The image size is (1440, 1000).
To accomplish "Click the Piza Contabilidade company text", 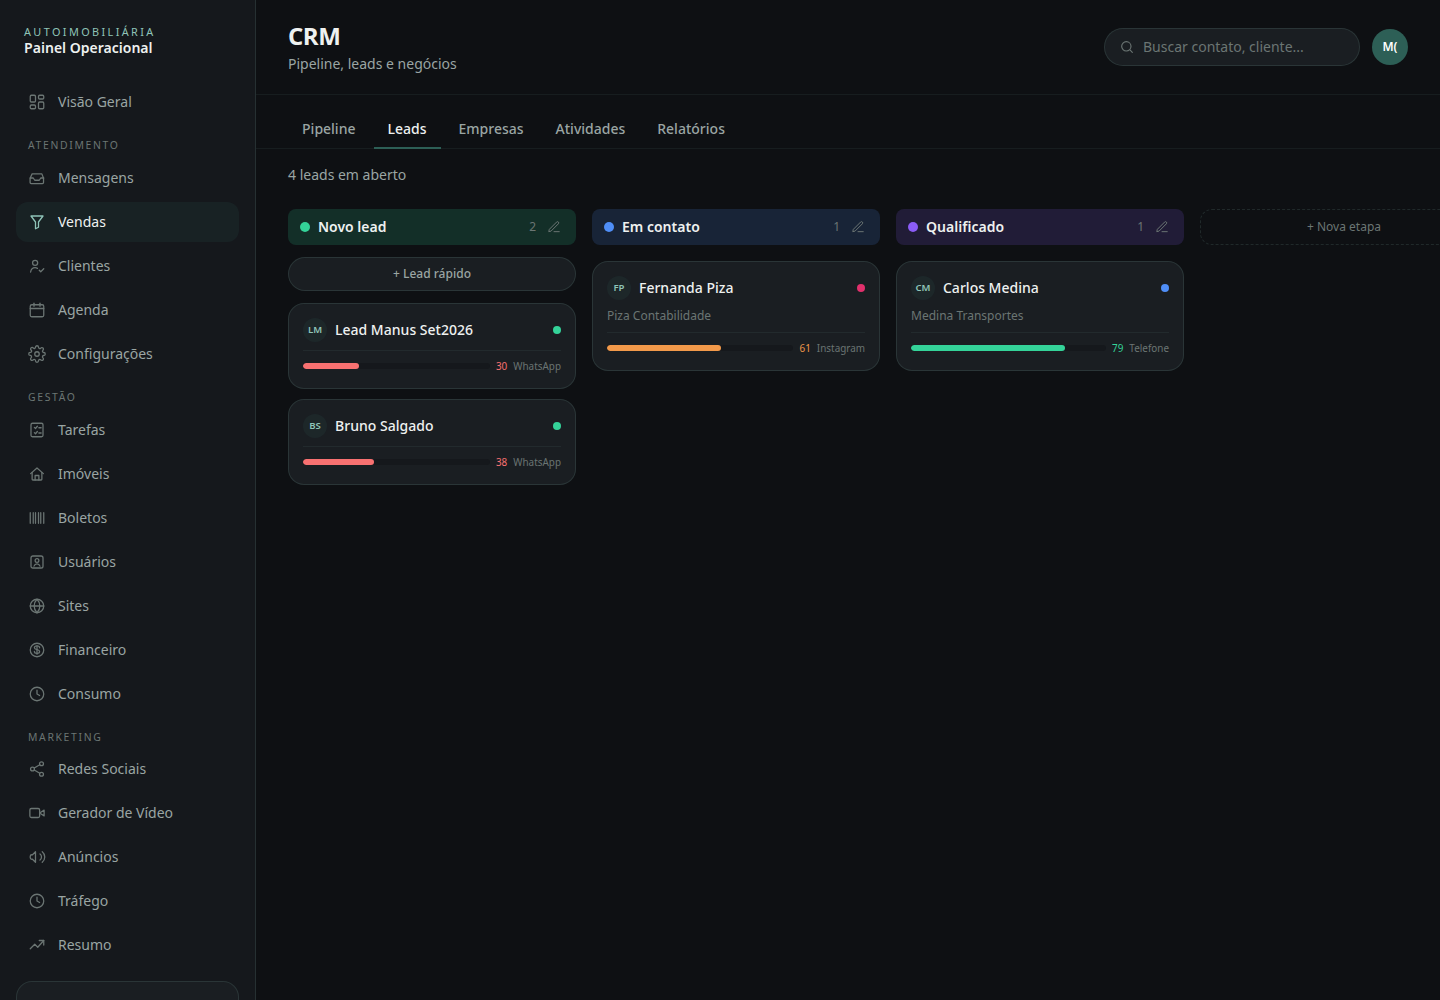I will 659,316.
